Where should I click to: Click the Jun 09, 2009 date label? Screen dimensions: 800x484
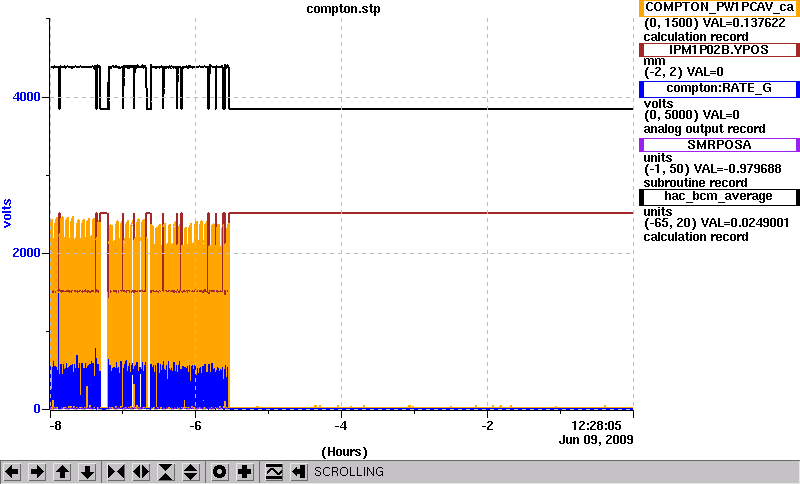(596, 440)
